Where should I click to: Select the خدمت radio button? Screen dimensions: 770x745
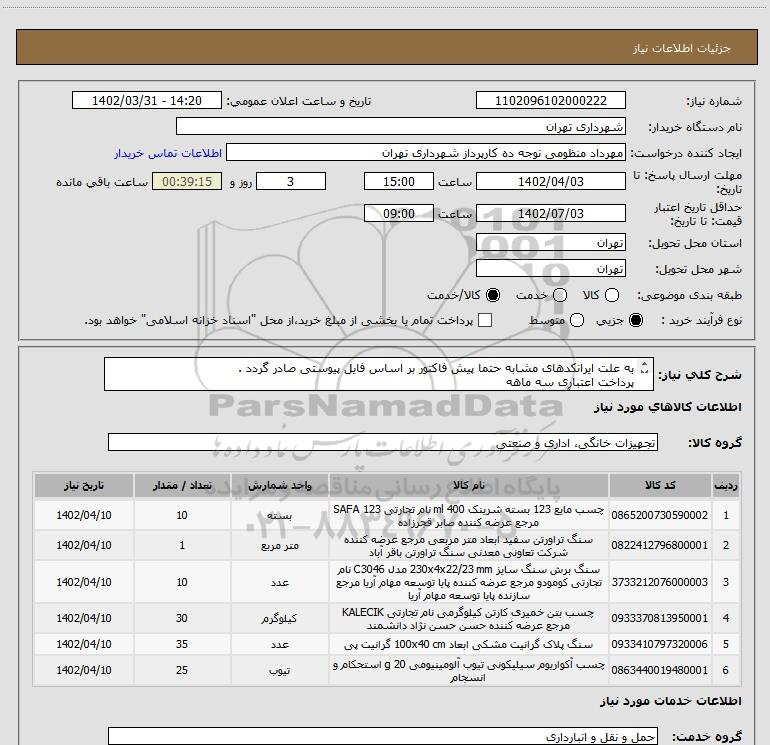(x=560, y=295)
